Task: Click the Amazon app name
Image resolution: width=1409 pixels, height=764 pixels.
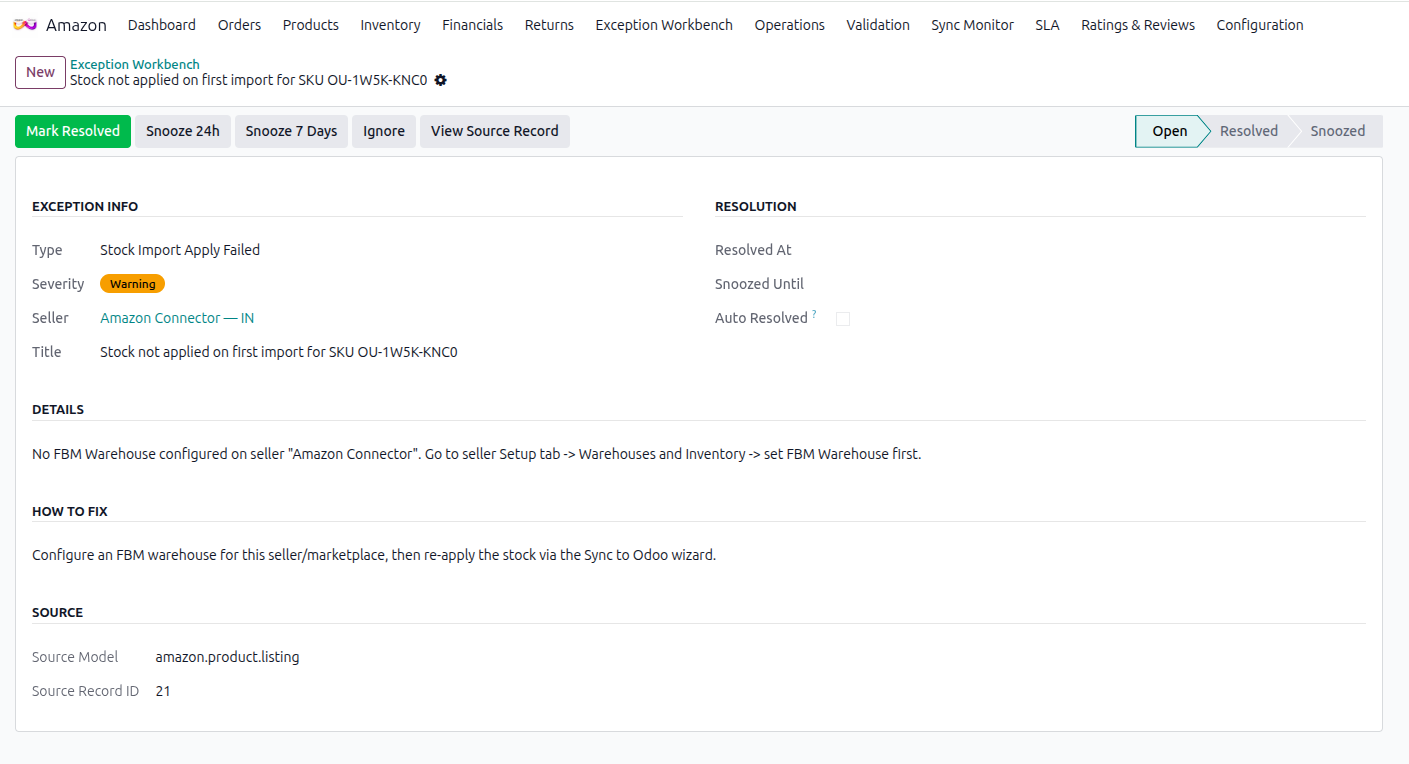Action: 76,25
